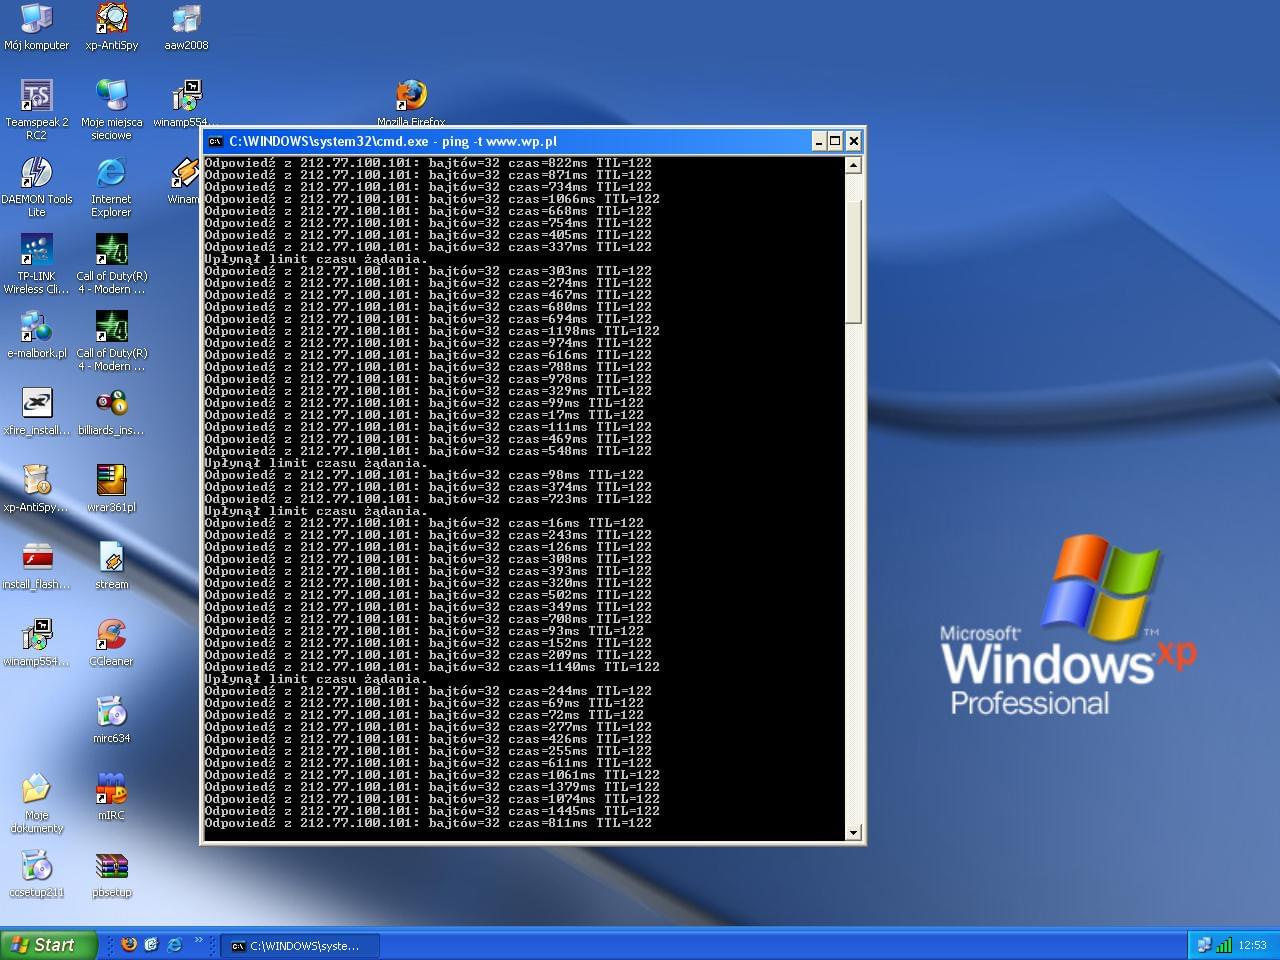Select winamp554 installer beside Moje miejsca sieciowe
This screenshot has height=960, width=1280.
(x=186, y=103)
